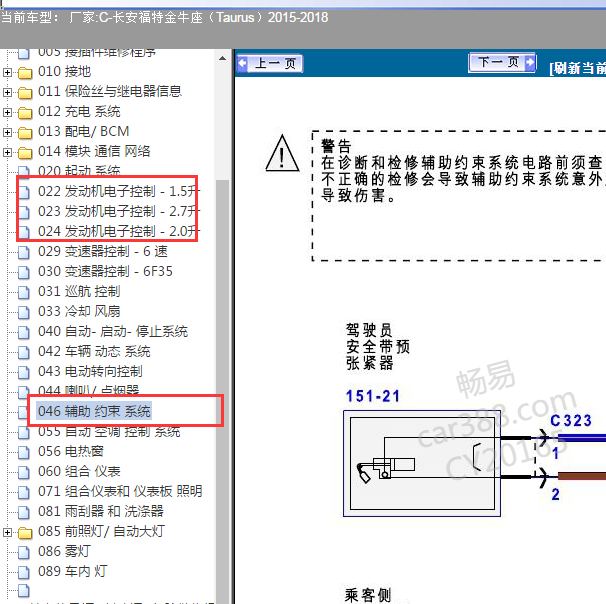Viewport: 606px width, 604px height.
Task: Expand the 014 模块 通信 网络 folder
Action: (x=7, y=152)
